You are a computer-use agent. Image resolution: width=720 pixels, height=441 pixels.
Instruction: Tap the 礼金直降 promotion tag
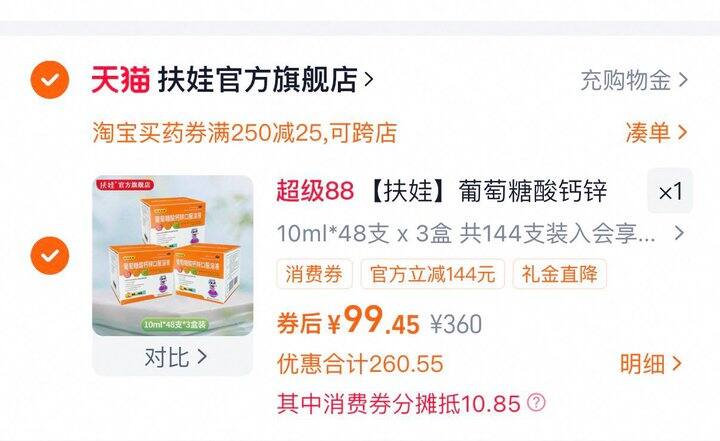point(559,274)
